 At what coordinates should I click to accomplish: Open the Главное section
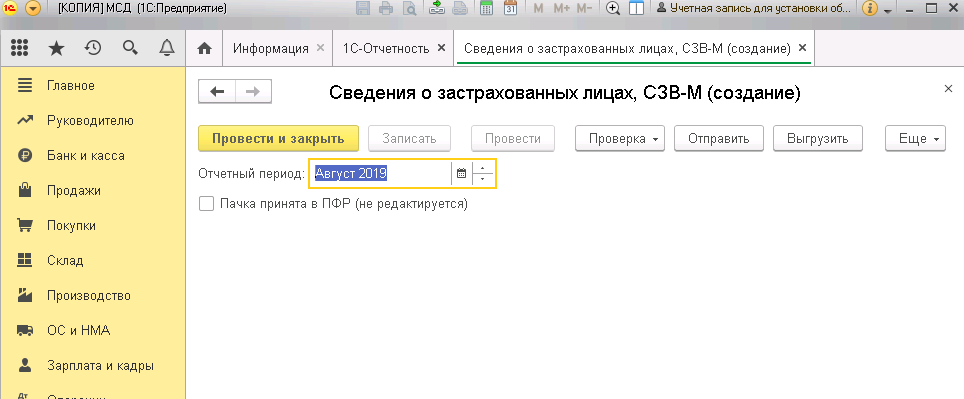92,85
